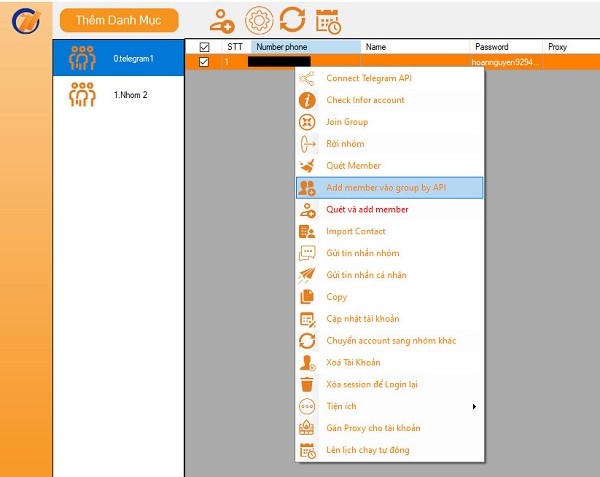Toggle the select-all checkbox in table header
This screenshot has width=600, height=477.
(204, 47)
